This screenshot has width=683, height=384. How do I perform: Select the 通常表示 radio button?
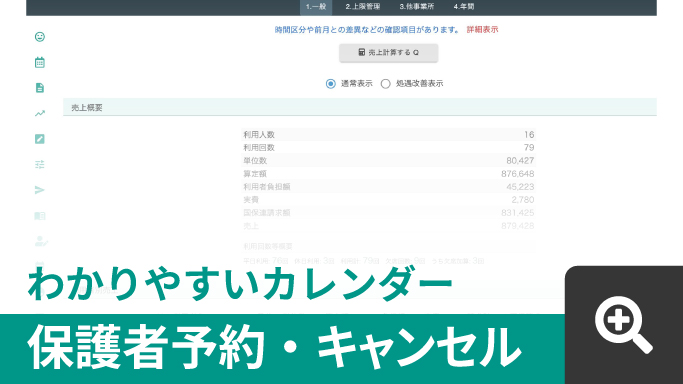[331, 84]
